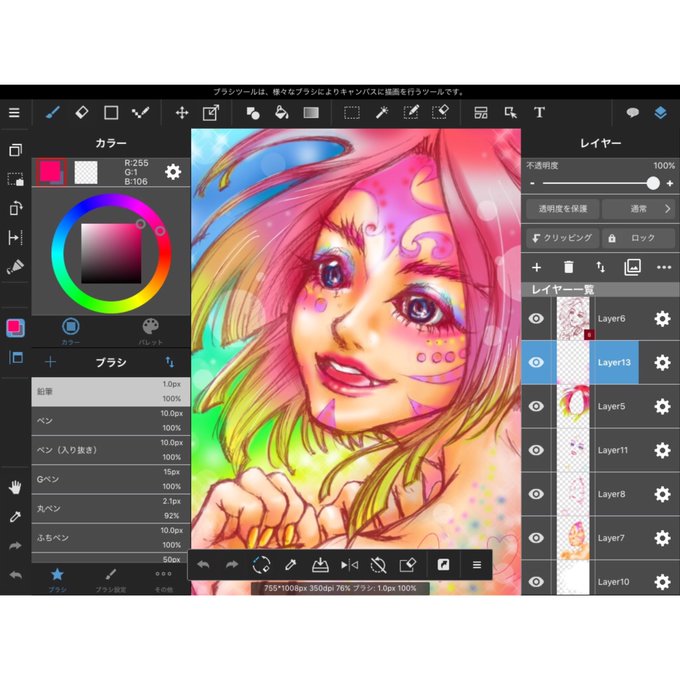Select the Hand pan tool

(x=15, y=487)
